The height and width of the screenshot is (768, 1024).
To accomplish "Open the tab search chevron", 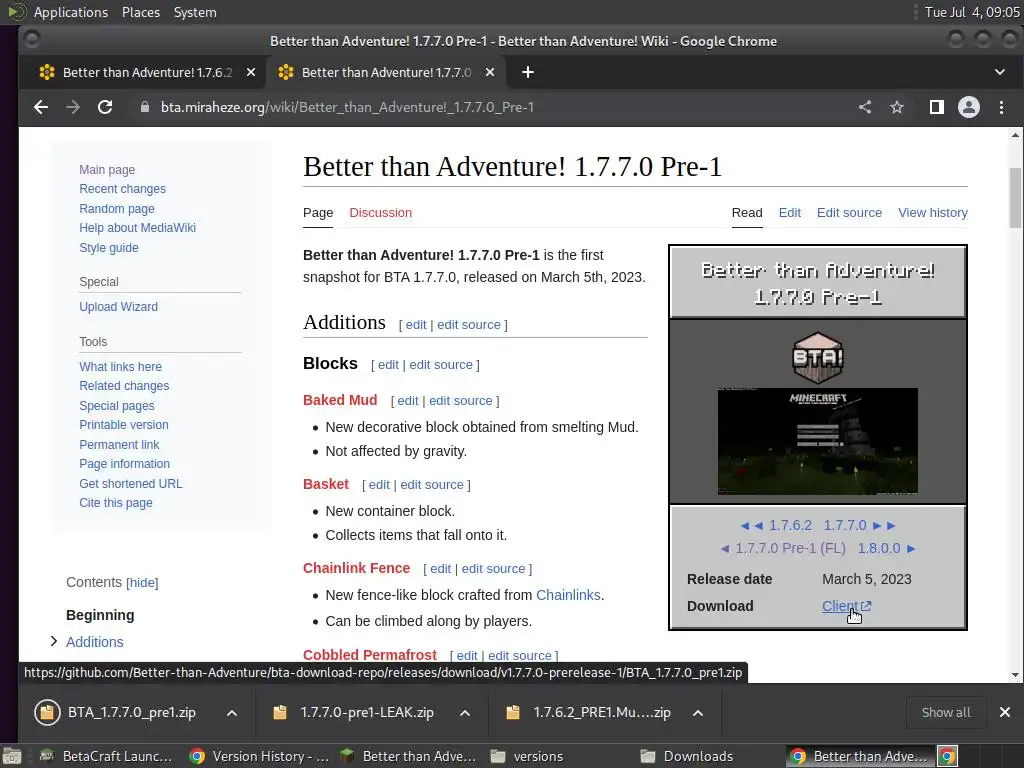I will (1000, 72).
